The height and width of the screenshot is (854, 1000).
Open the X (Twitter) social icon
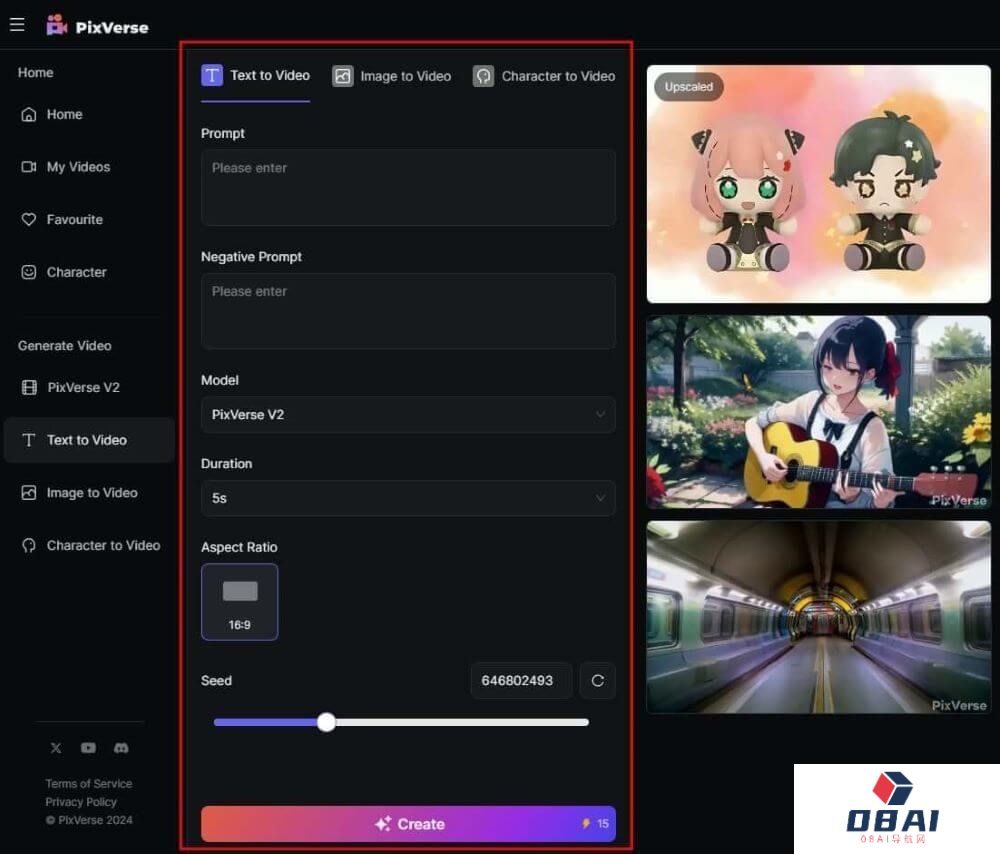coord(56,748)
